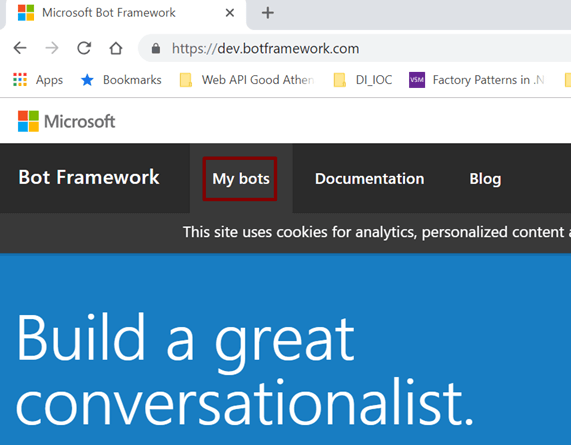Open the My bots menu item

pos(241,179)
